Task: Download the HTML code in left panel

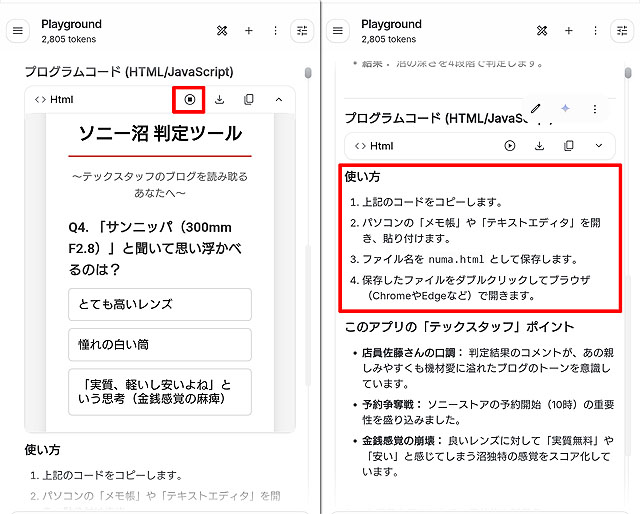Action: click(219, 99)
